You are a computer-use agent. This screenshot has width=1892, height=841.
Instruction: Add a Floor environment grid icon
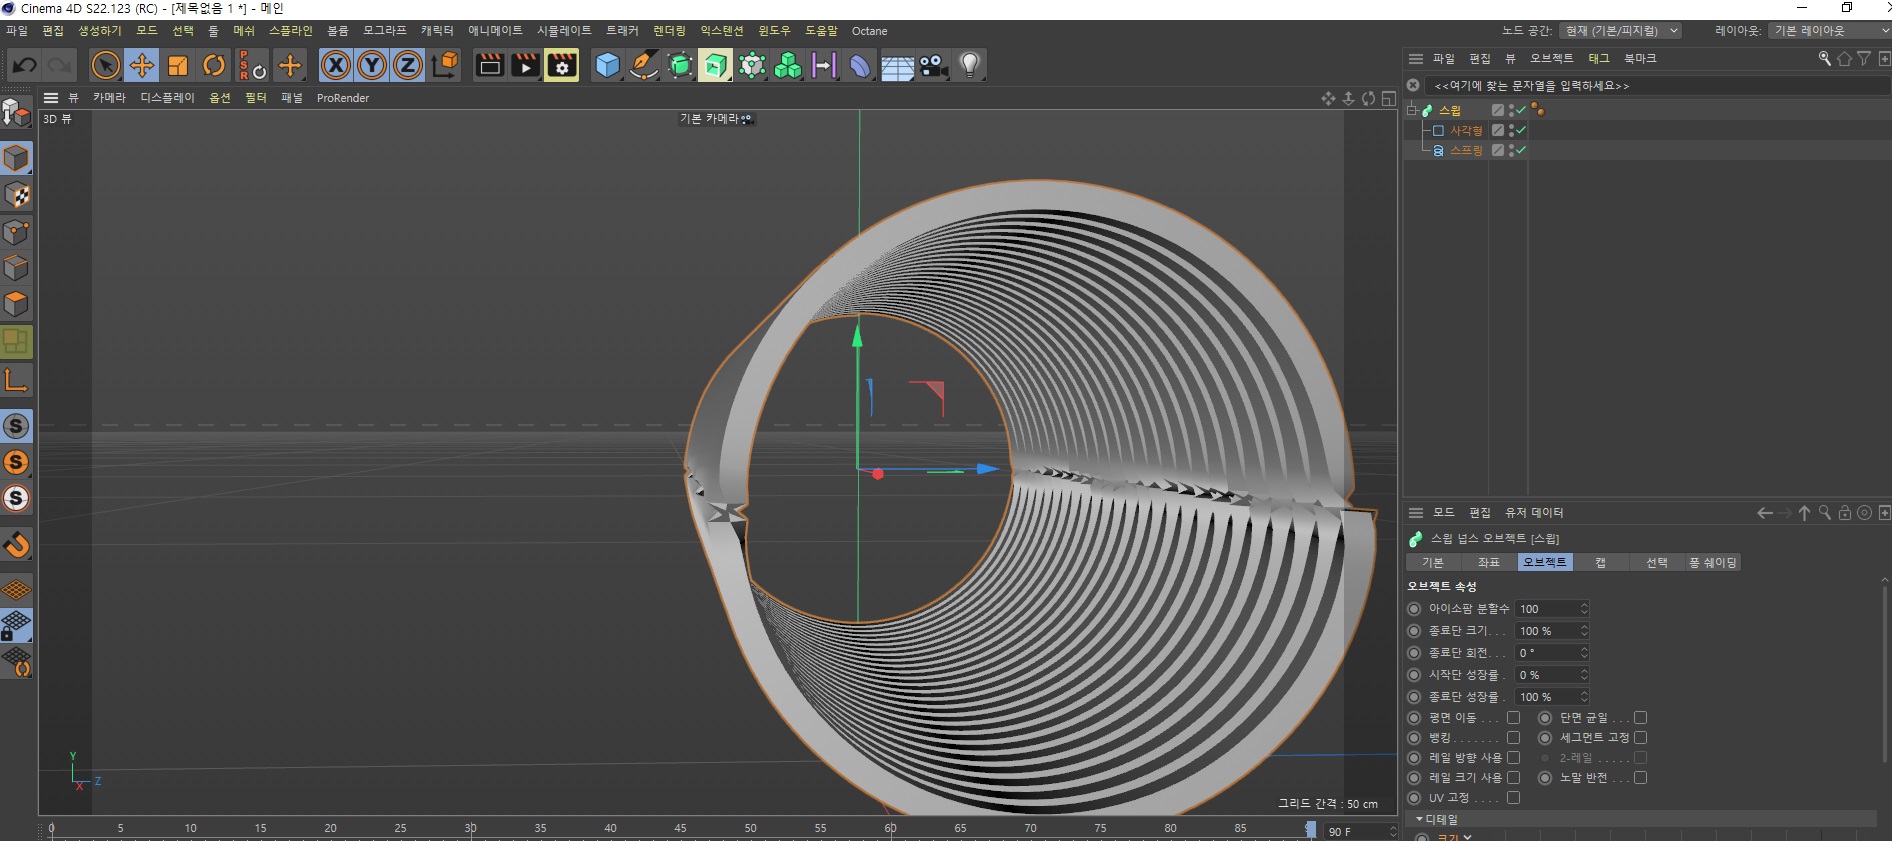(x=897, y=66)
